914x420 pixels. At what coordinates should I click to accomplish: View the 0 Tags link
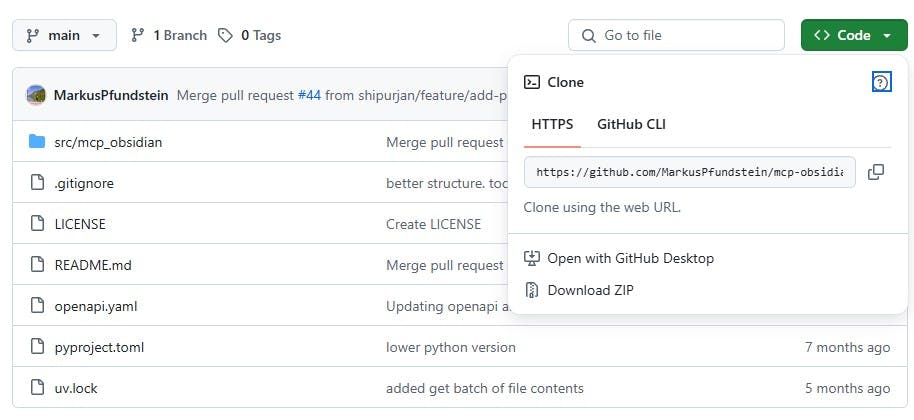(261, 36)
